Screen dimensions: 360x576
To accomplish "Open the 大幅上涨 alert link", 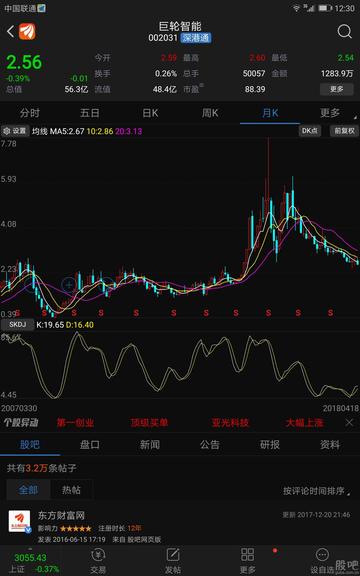I will [x=305, y=423].
